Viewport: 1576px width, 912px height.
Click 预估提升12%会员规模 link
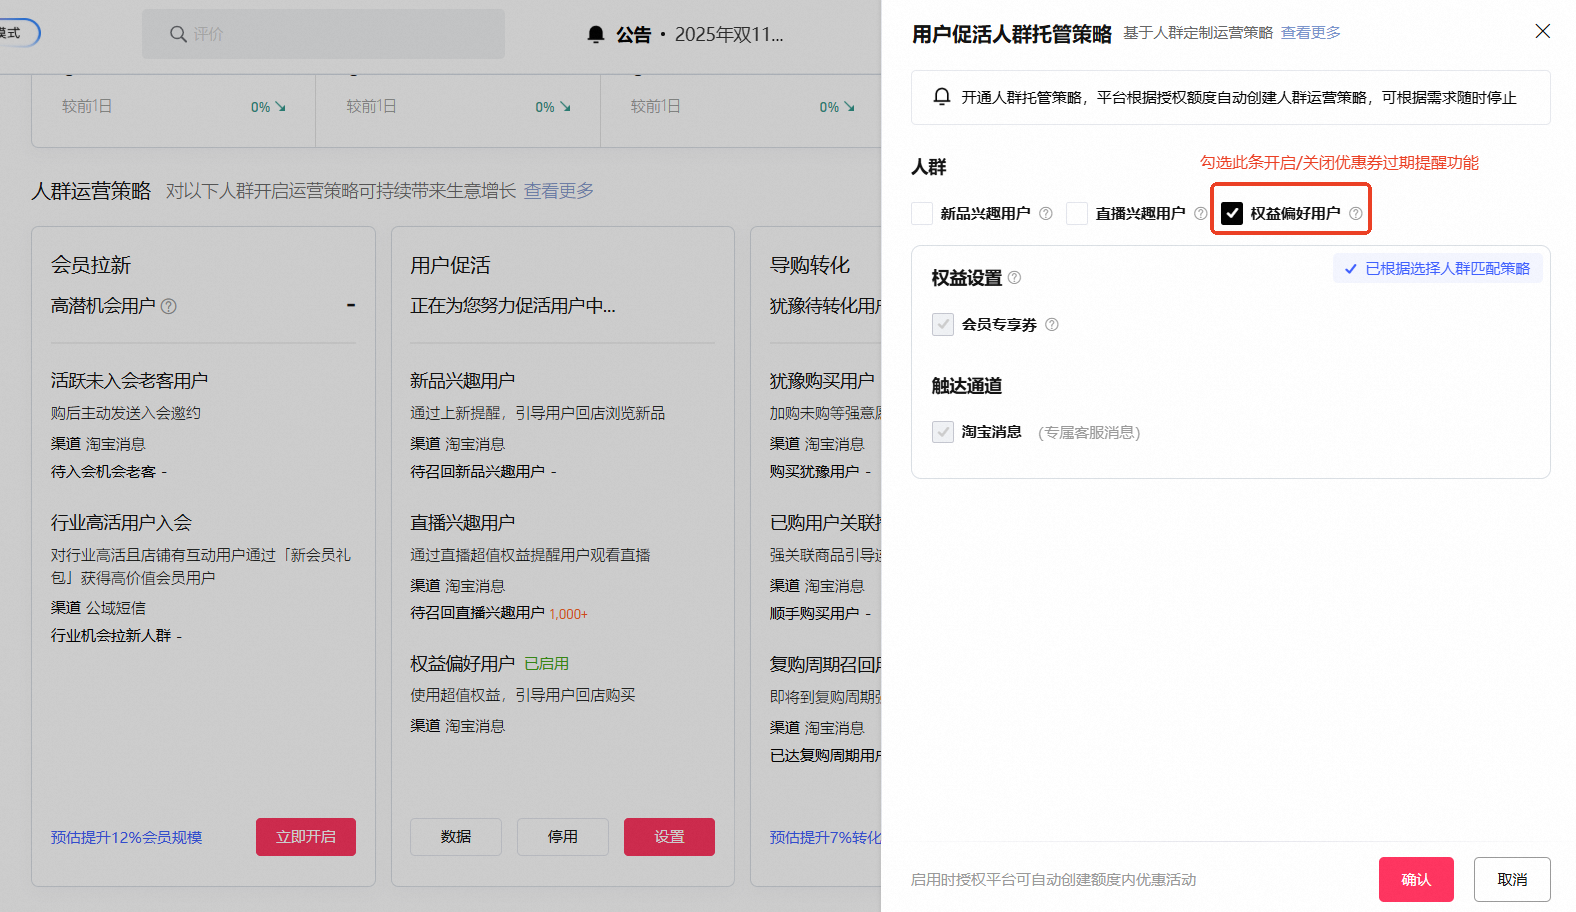click(x=127, y=838)
